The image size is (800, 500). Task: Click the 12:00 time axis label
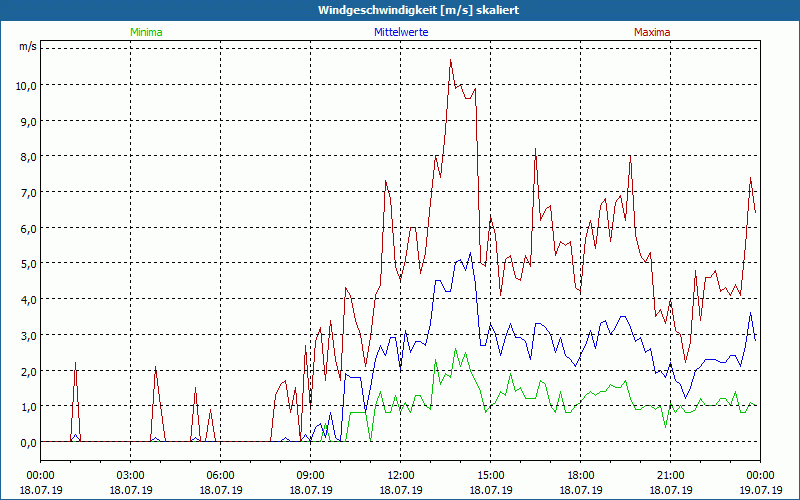(401, 476)
